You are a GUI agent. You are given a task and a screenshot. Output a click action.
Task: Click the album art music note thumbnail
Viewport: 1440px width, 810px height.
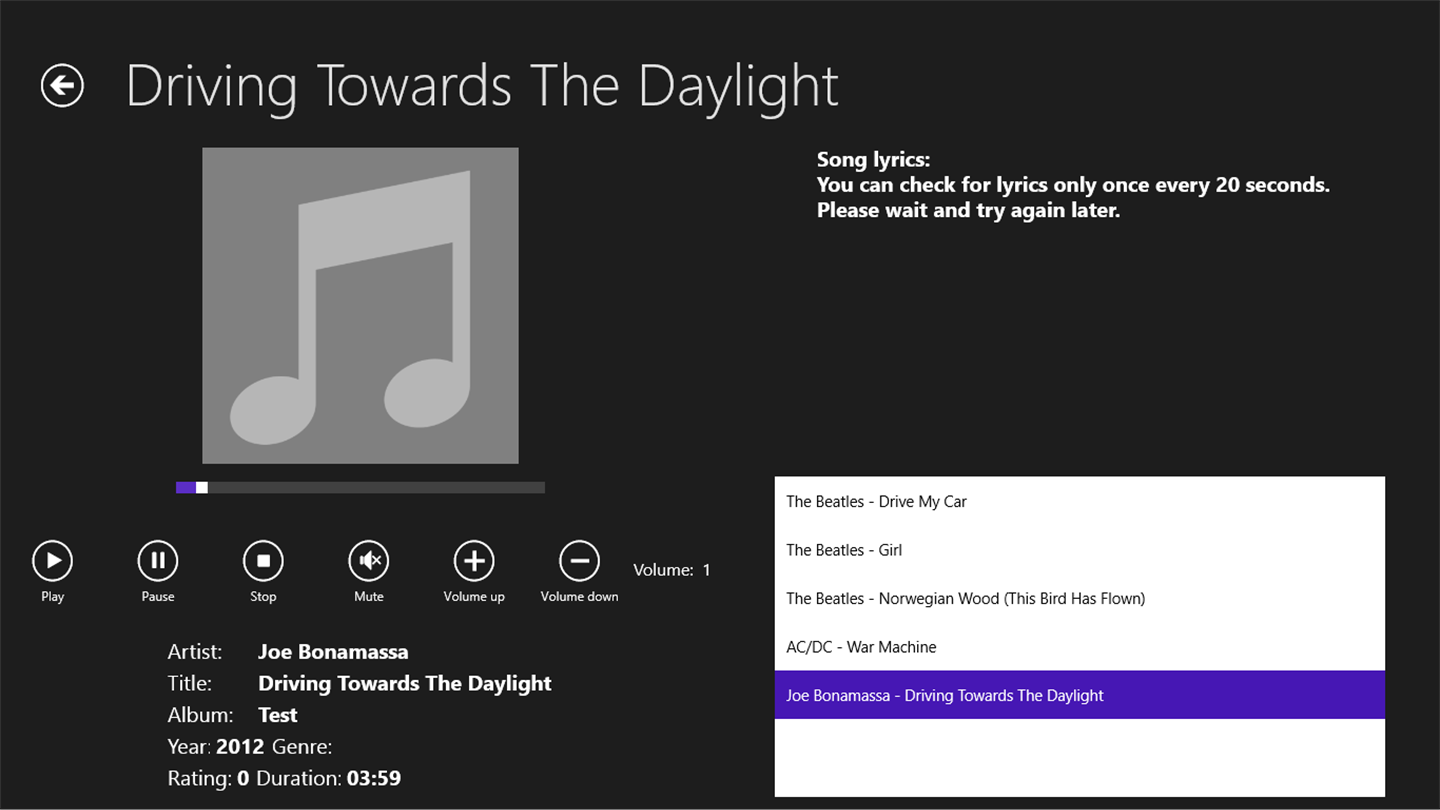[360, 305]
